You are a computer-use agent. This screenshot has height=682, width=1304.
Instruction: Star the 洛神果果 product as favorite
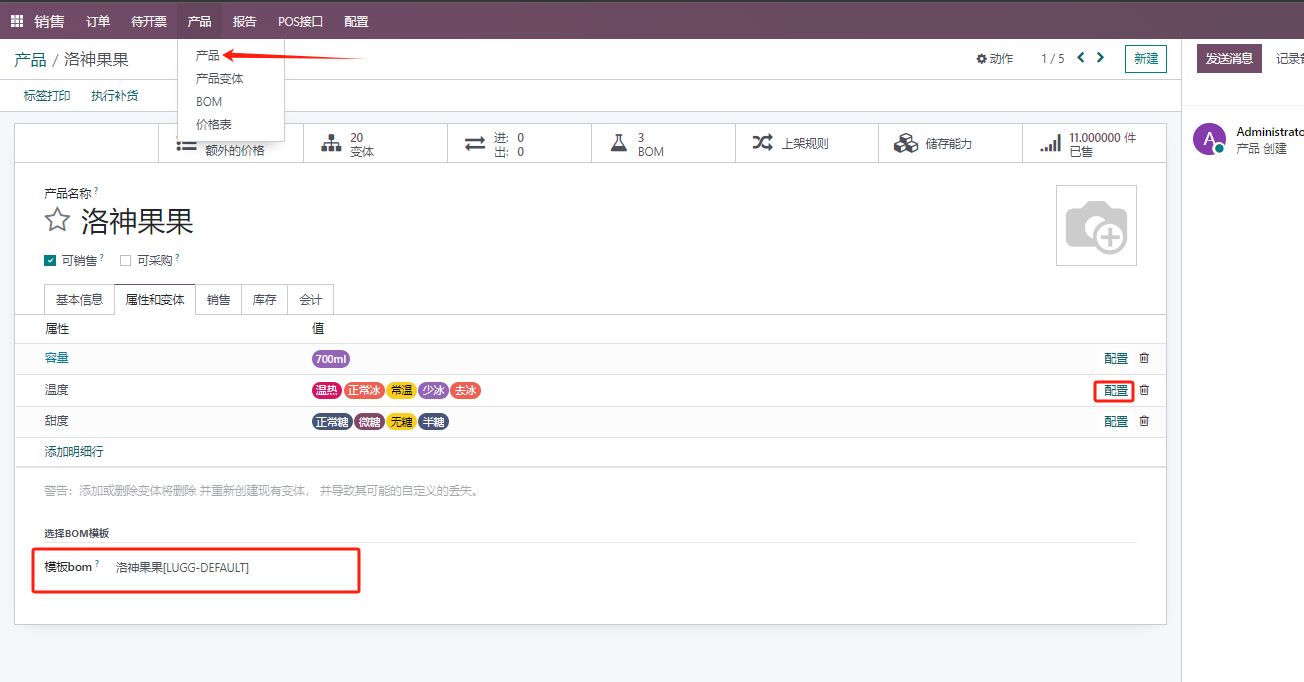tap(58, 221)
